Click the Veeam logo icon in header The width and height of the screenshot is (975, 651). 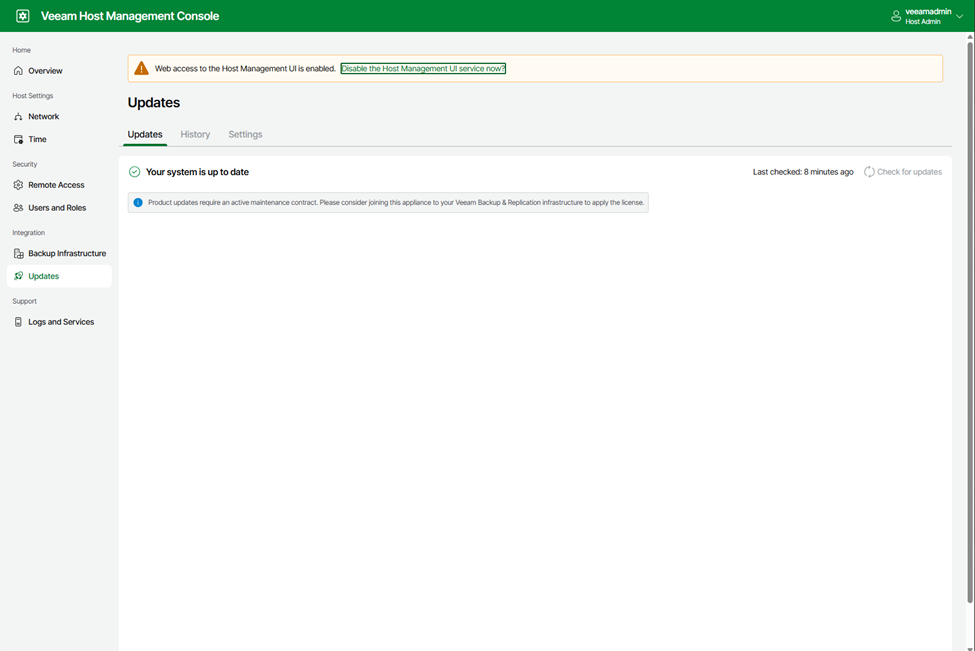click(23, 16)
